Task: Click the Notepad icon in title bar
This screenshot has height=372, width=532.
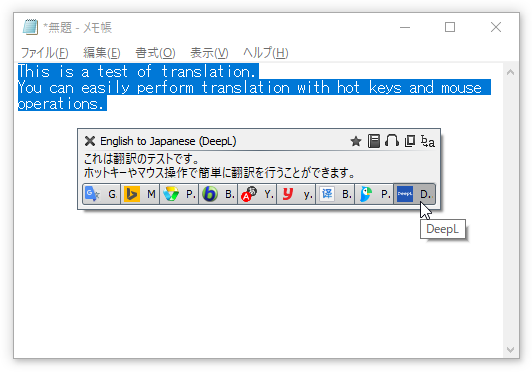Action: (x=30, y=27)
